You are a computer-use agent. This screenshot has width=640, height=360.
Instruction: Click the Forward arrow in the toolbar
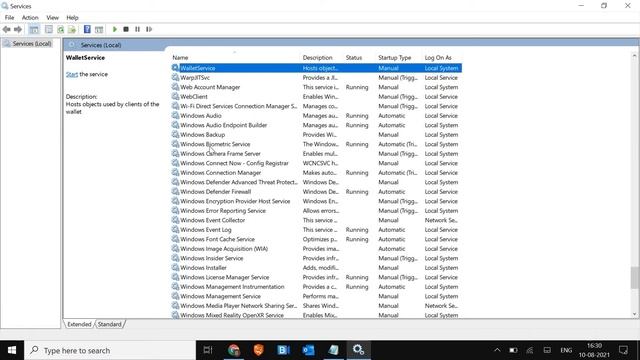(18, 29)
